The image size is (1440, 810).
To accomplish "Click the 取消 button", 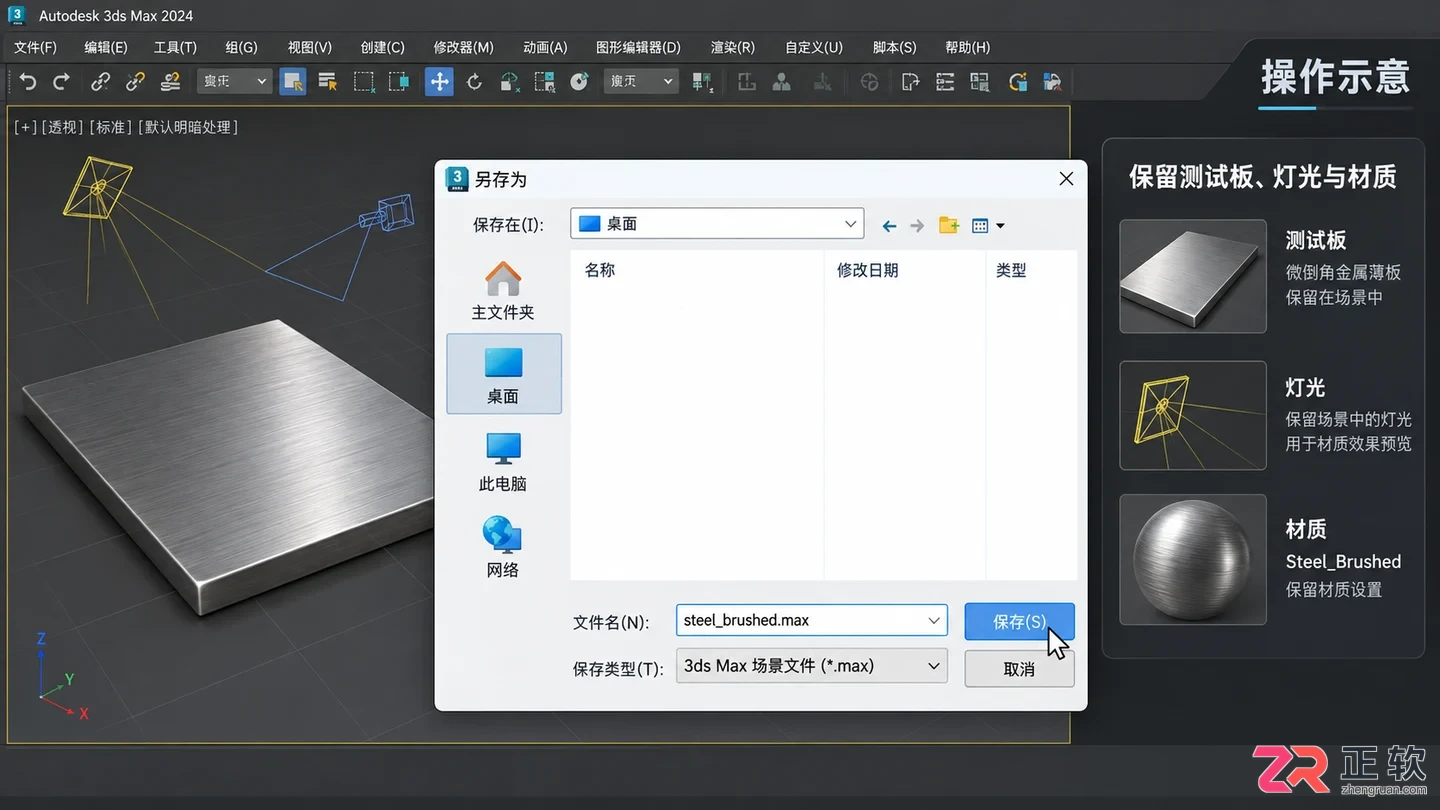I will tap(1019, 669).
